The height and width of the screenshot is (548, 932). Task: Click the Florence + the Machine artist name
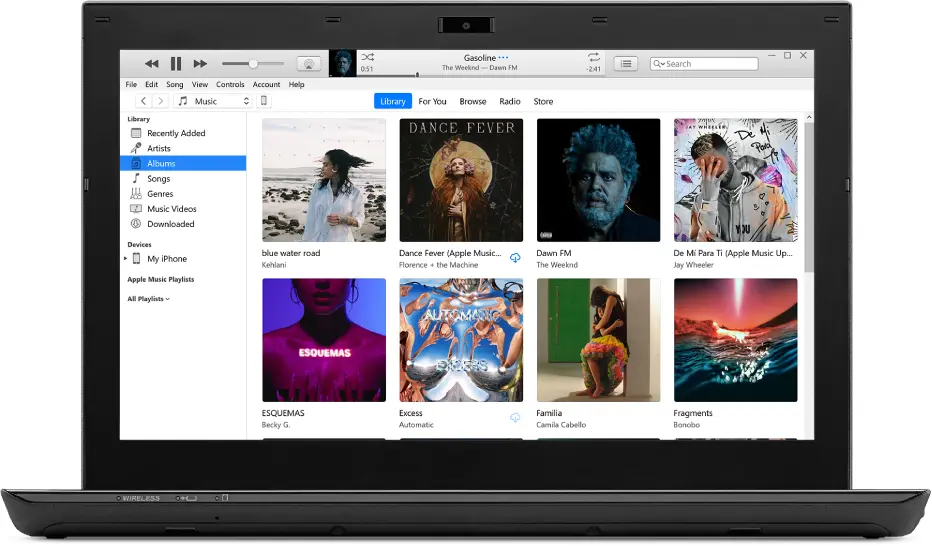[x=439, y=265]
